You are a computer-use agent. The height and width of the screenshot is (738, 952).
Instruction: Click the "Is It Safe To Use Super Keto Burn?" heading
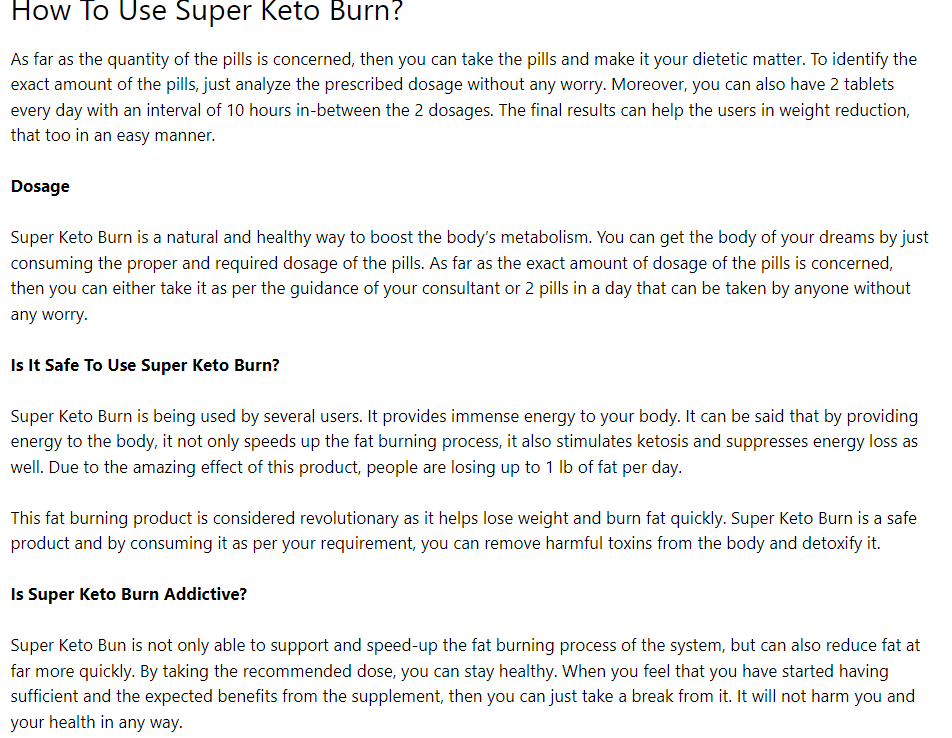[x=145, y=365]
